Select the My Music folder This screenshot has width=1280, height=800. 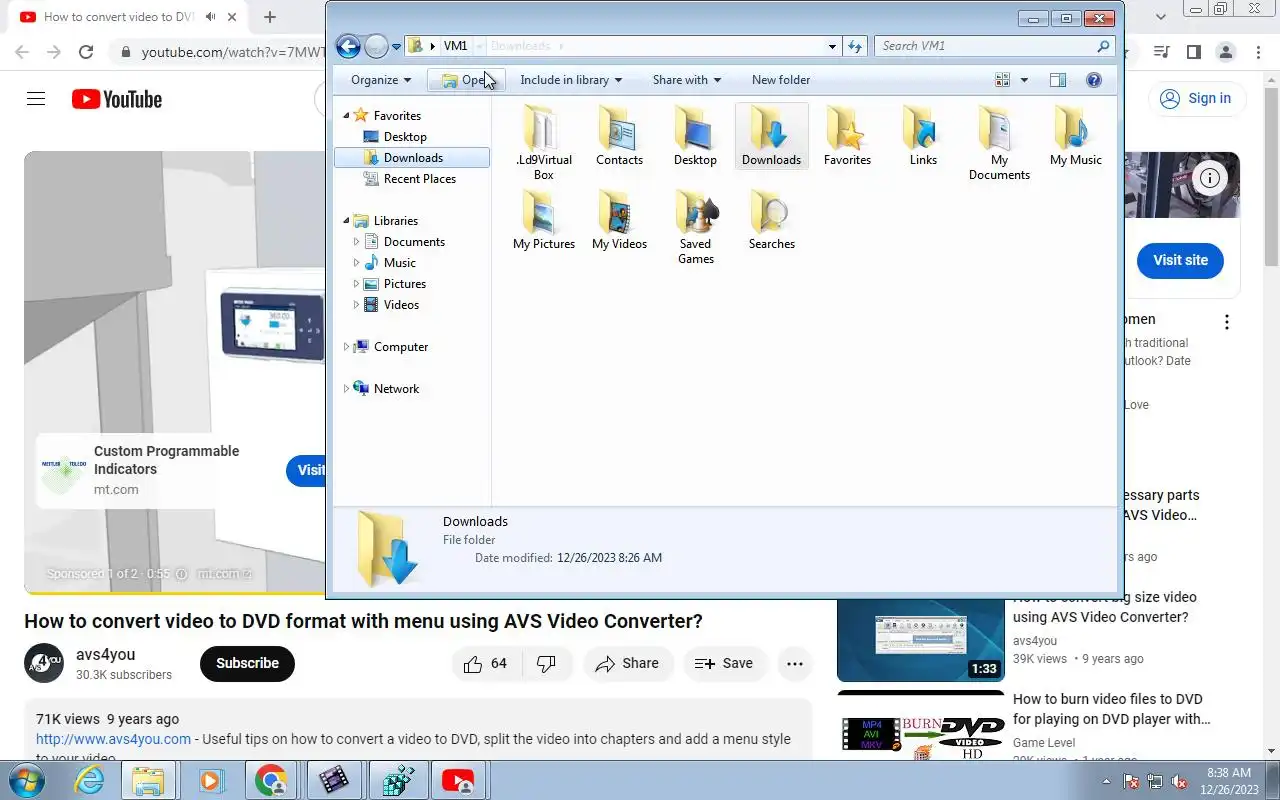(1075, 136)
